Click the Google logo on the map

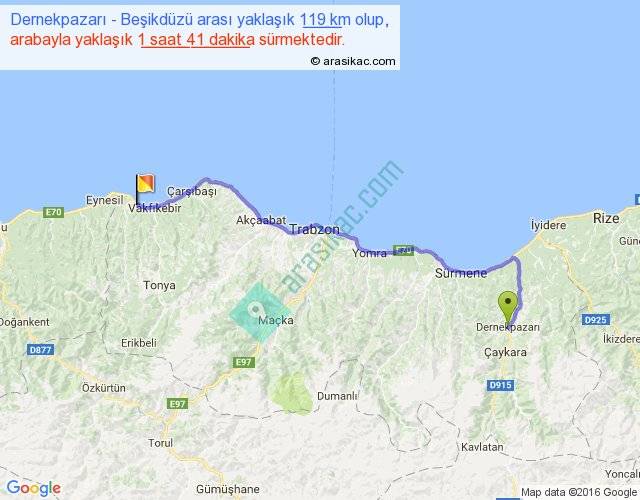point(33,488)
